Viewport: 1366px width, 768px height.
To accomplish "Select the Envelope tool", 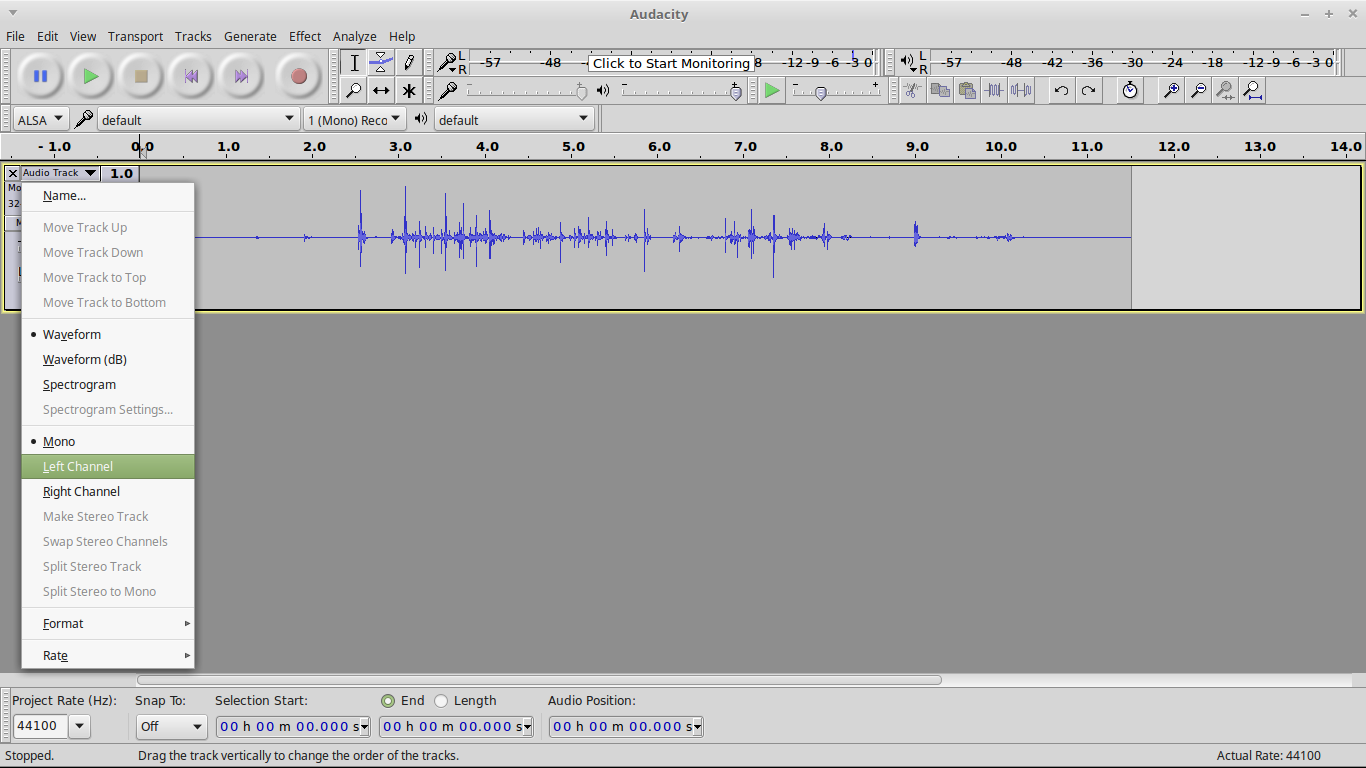I will 381,62.
